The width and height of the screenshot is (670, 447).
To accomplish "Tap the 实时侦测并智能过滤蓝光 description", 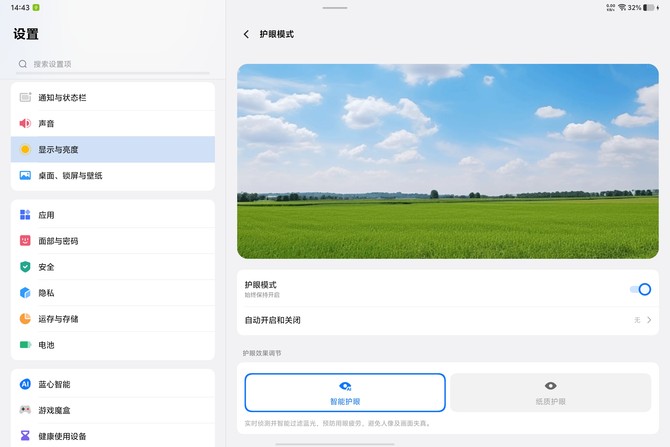I will 338,423.
